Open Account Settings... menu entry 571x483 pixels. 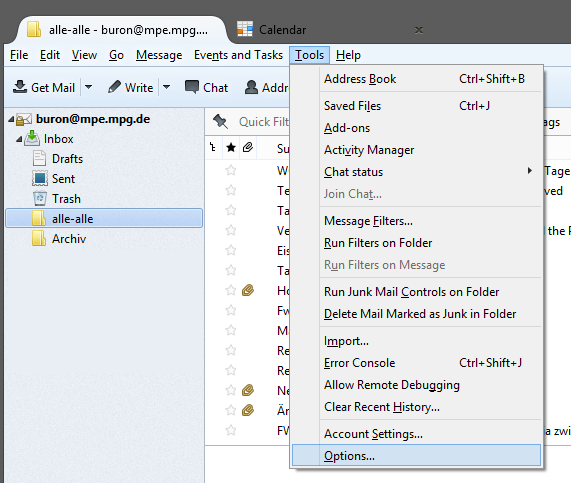click(x=417, y=434)
